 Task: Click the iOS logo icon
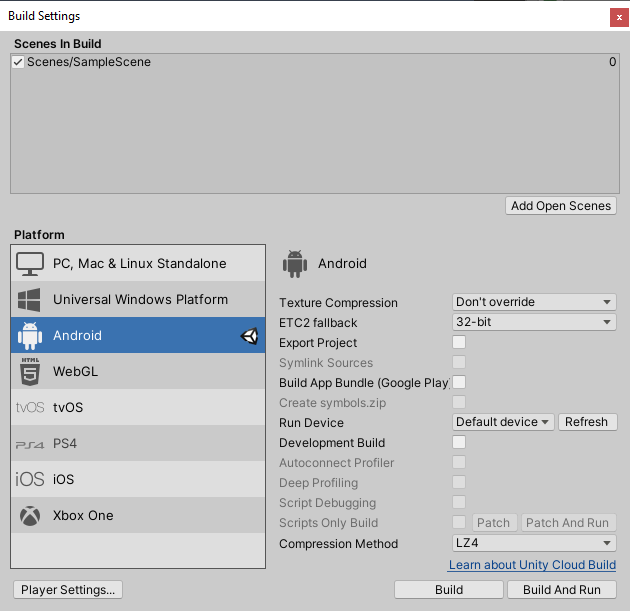[30, 479]
